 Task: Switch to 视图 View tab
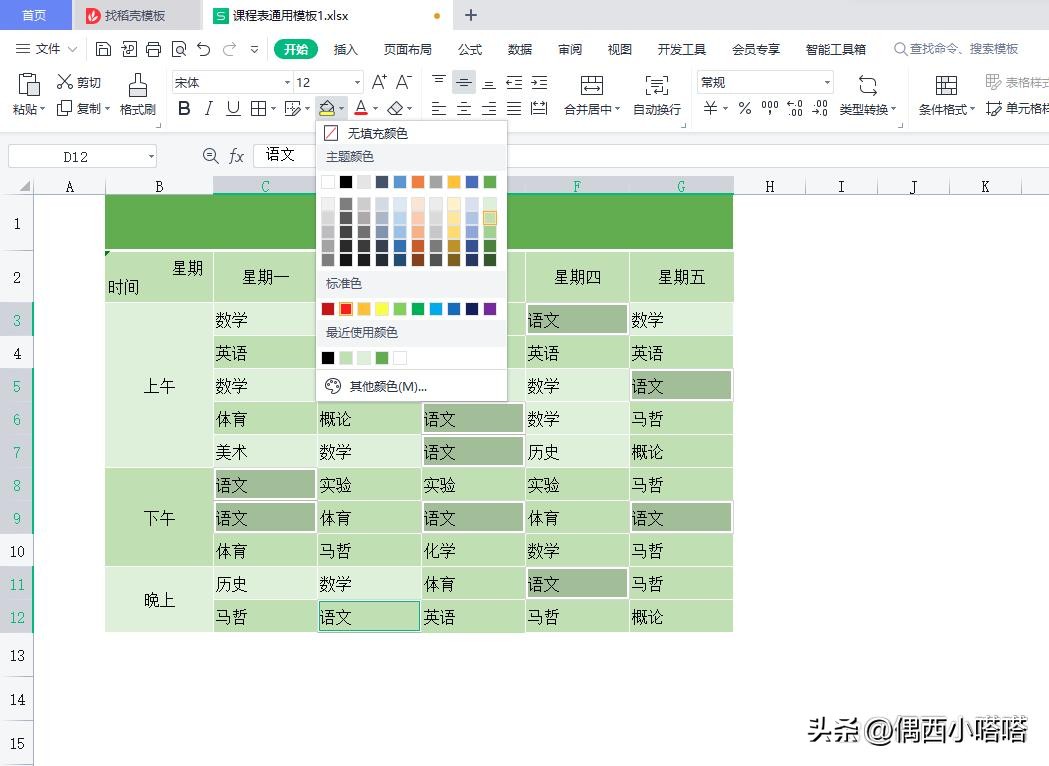619,49
